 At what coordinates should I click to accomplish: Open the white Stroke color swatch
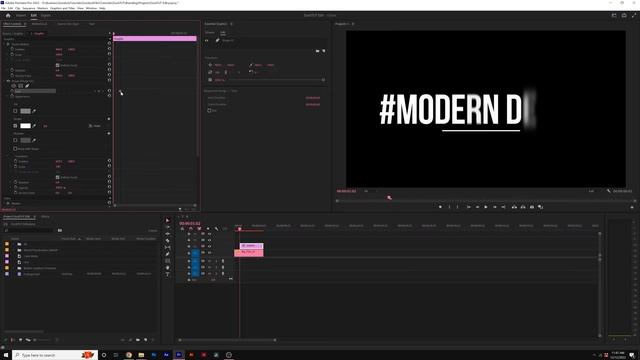click(25, 126)
